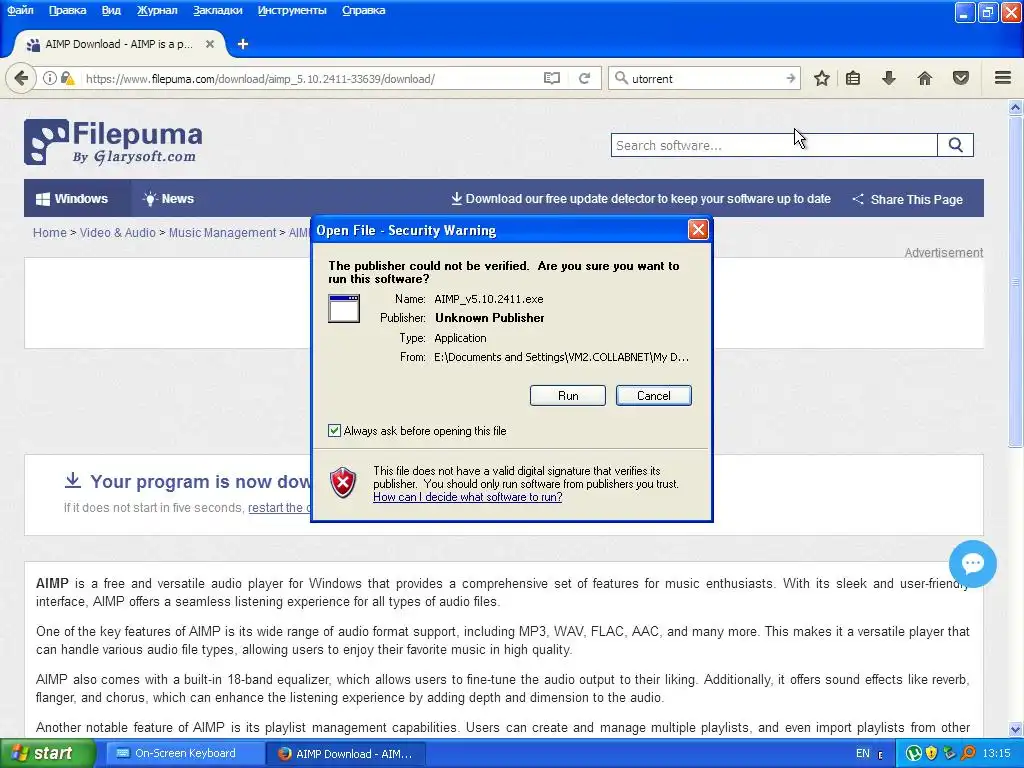Click Run in the security warning
The width and height of the screenshot is (1024, 768).
(x=568, y=396)
